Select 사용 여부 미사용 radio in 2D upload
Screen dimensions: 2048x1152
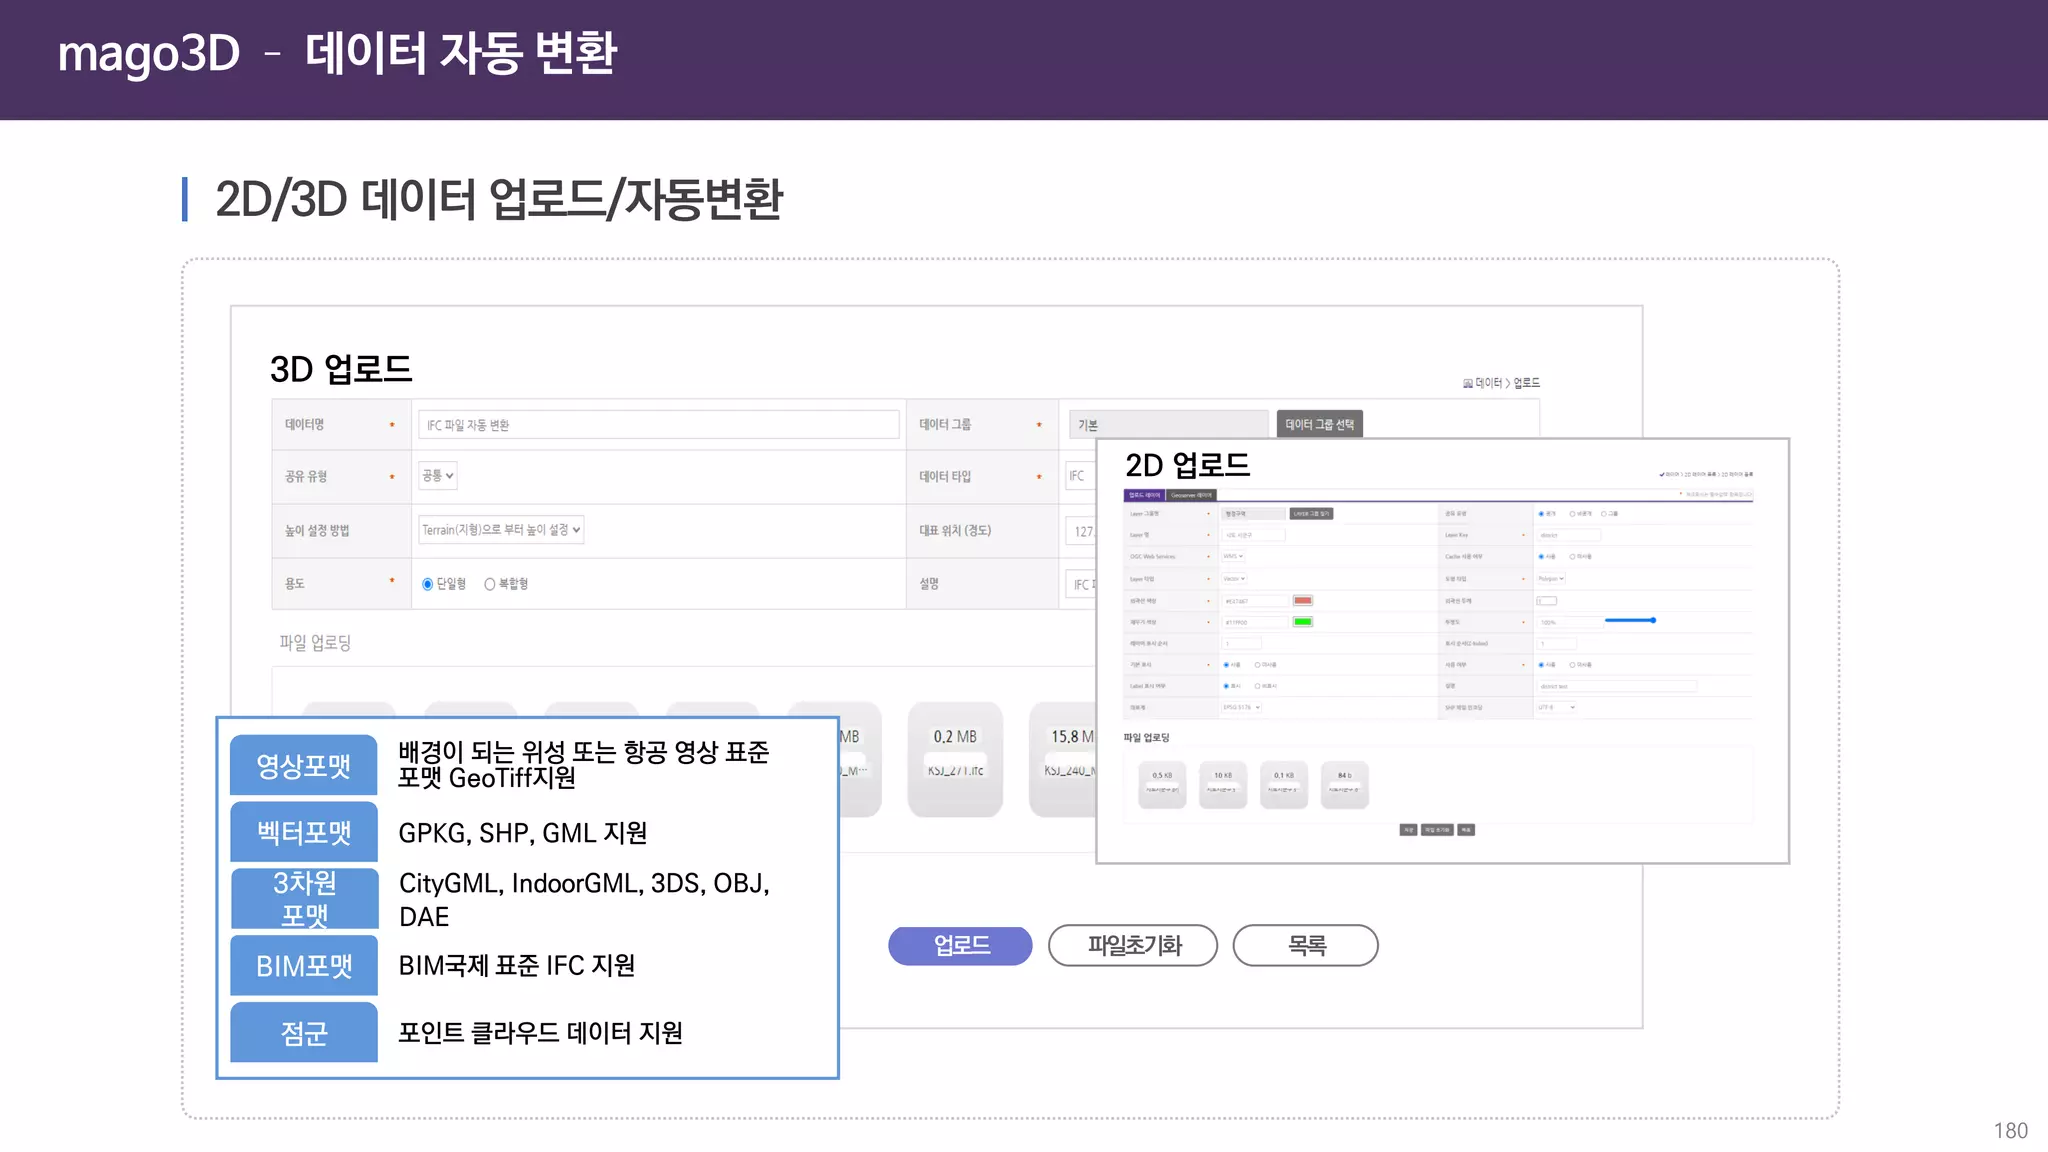tap(1572, 665)
